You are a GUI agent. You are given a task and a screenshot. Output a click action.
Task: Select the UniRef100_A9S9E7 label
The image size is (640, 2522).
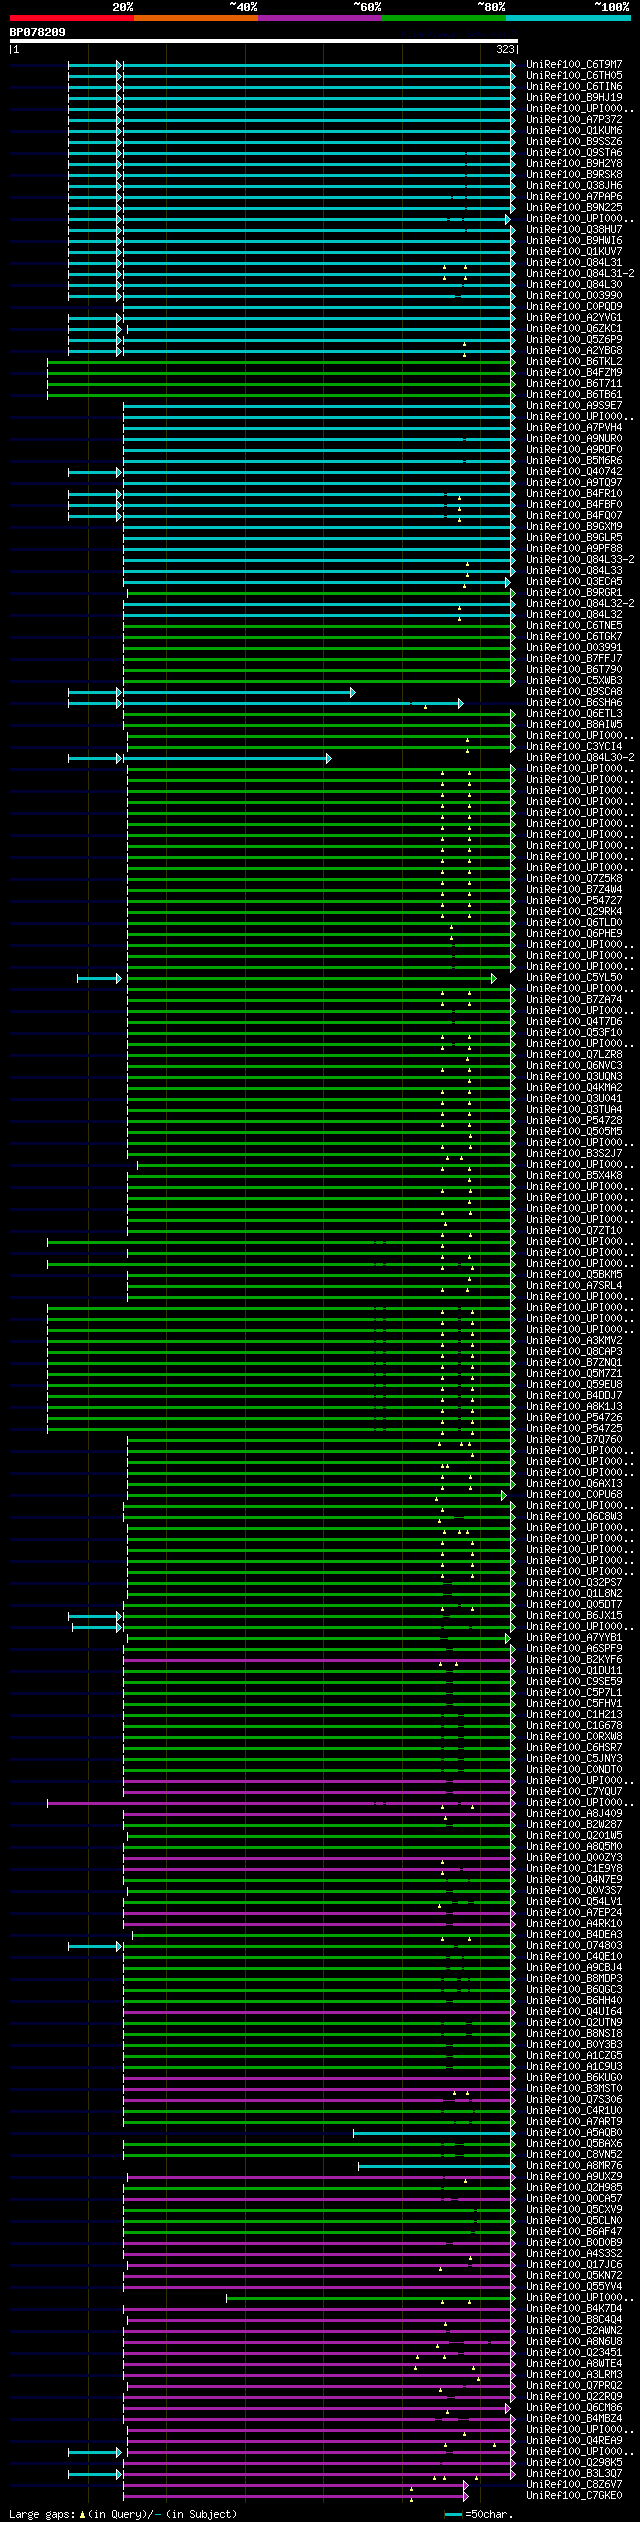tap(574, 406)
